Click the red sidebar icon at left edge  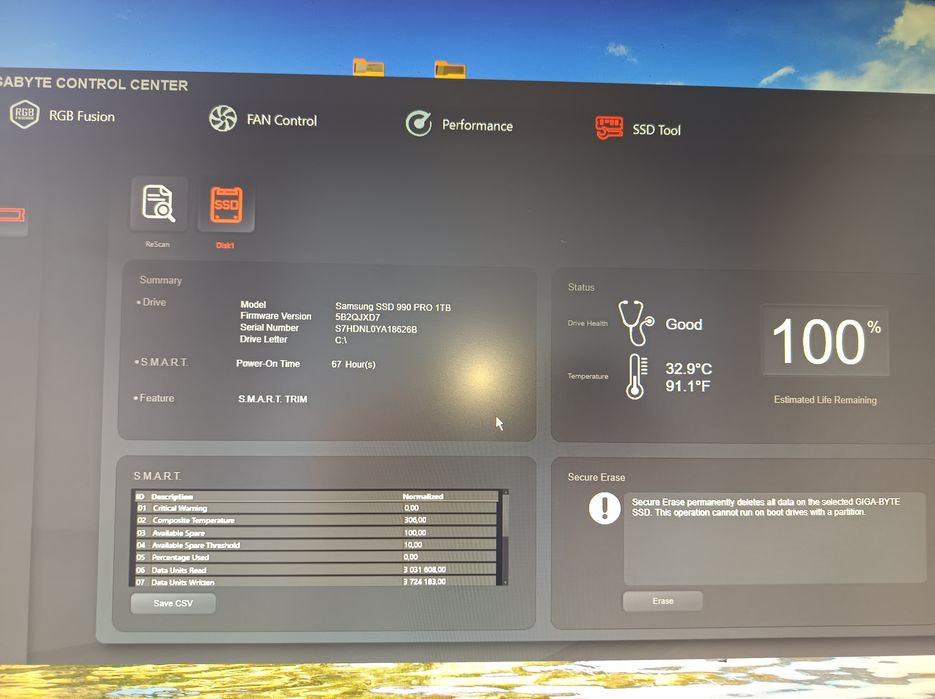pos(12,215)
